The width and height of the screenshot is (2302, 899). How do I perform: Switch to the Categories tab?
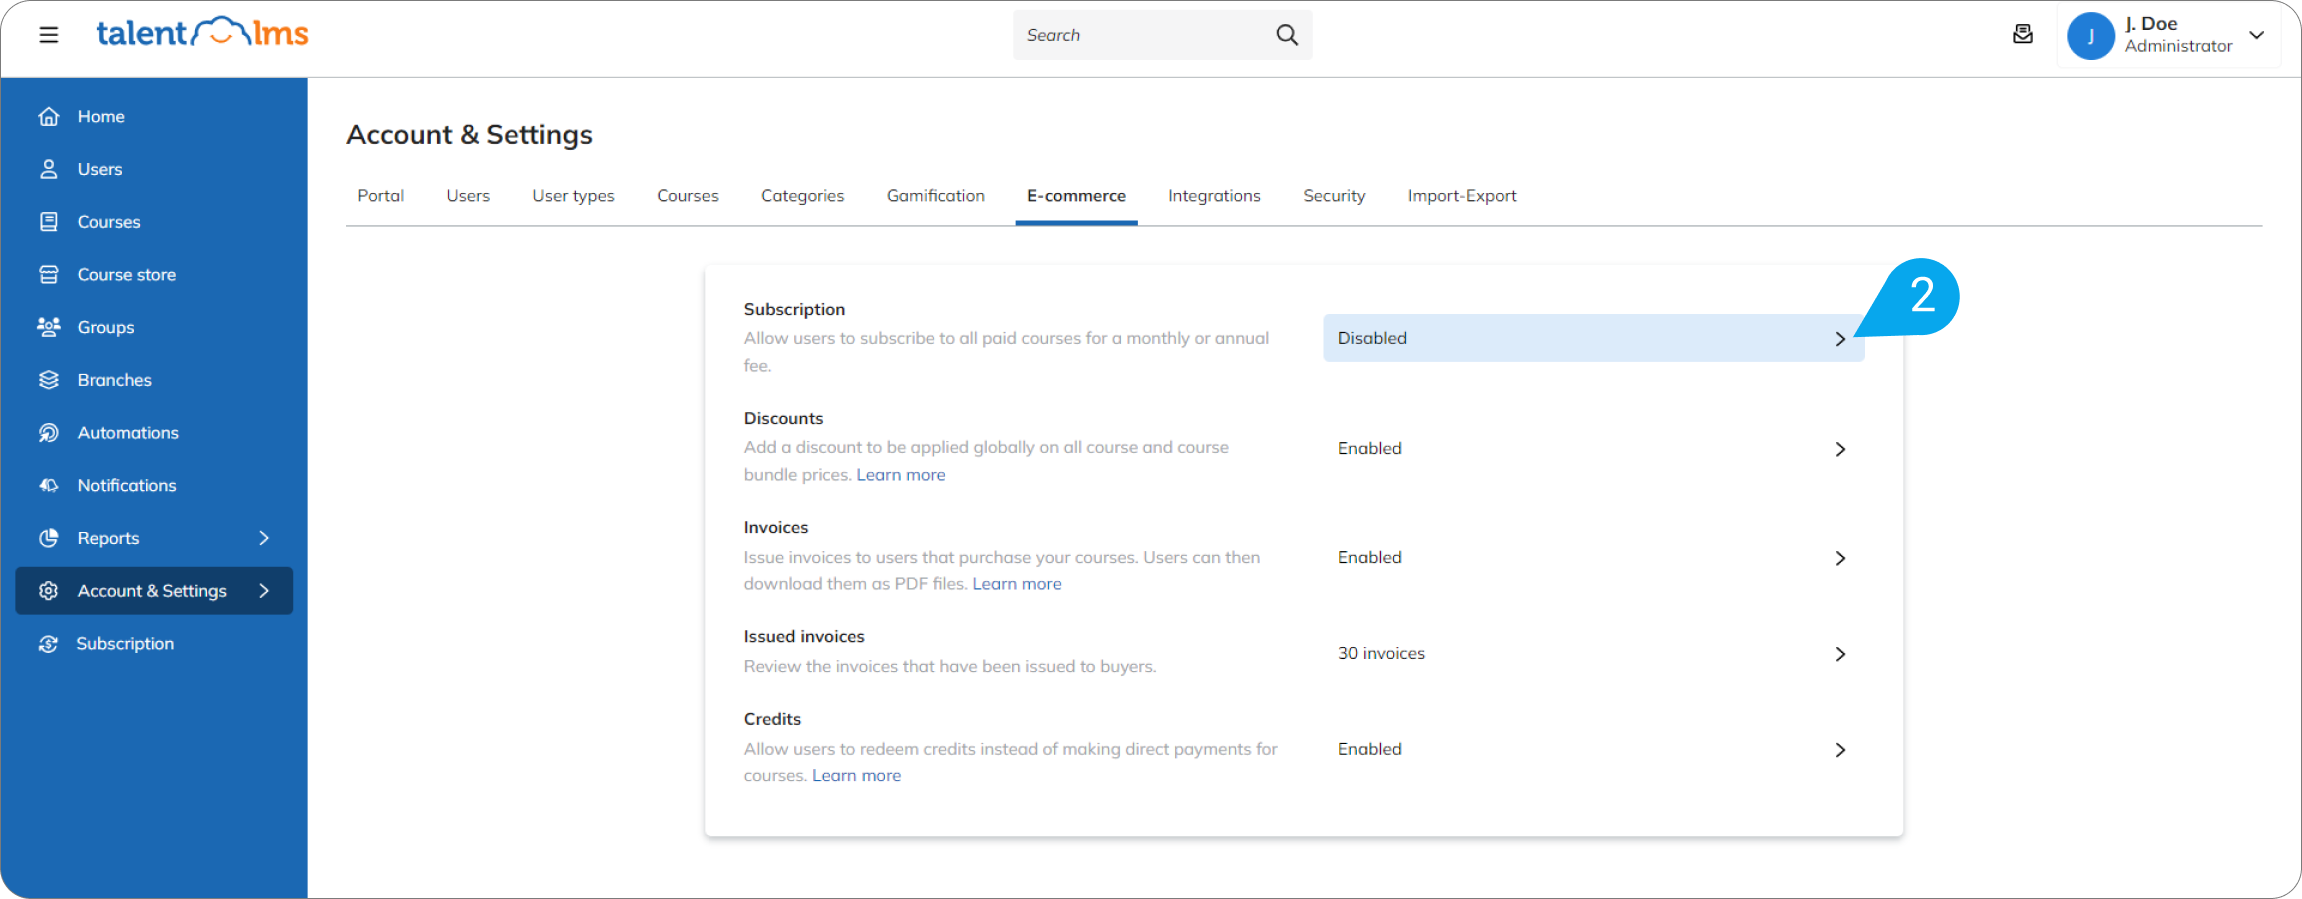[x=802, y=196]
